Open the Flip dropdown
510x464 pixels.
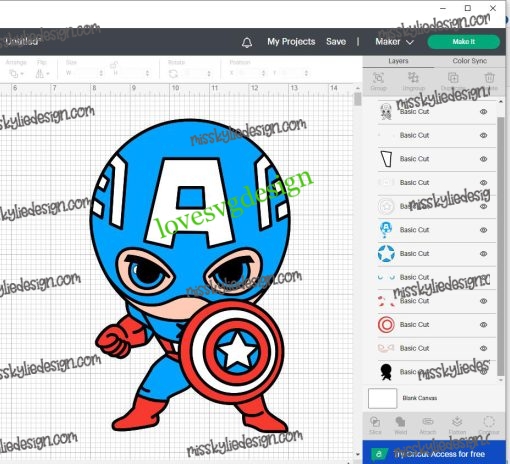click(42, 74)
